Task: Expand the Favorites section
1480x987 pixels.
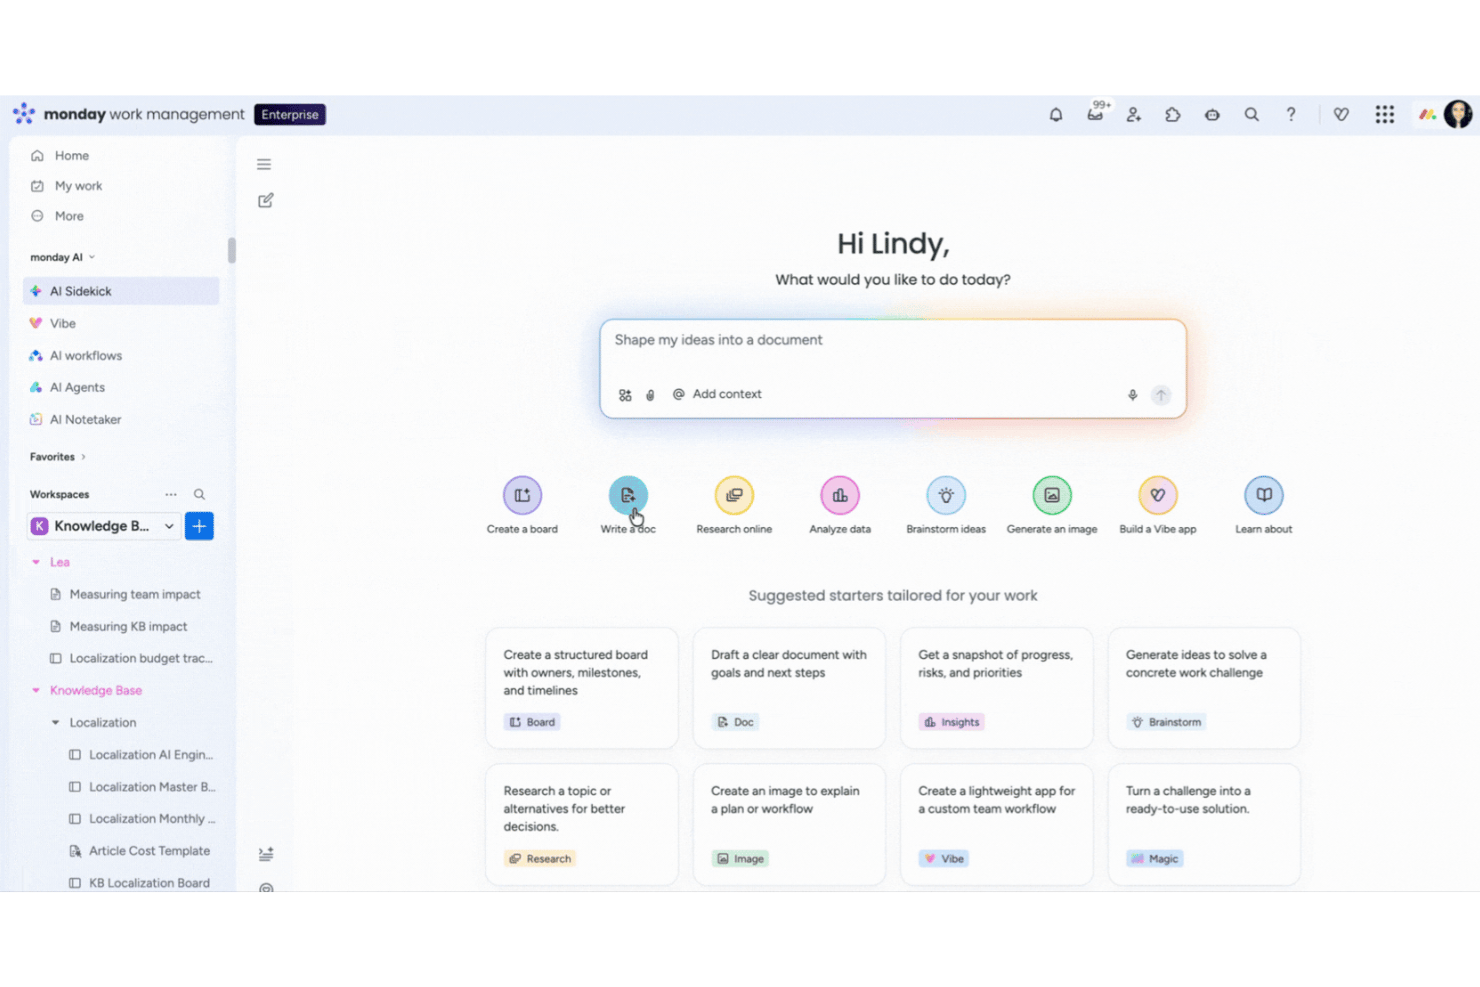Action: 58,457
